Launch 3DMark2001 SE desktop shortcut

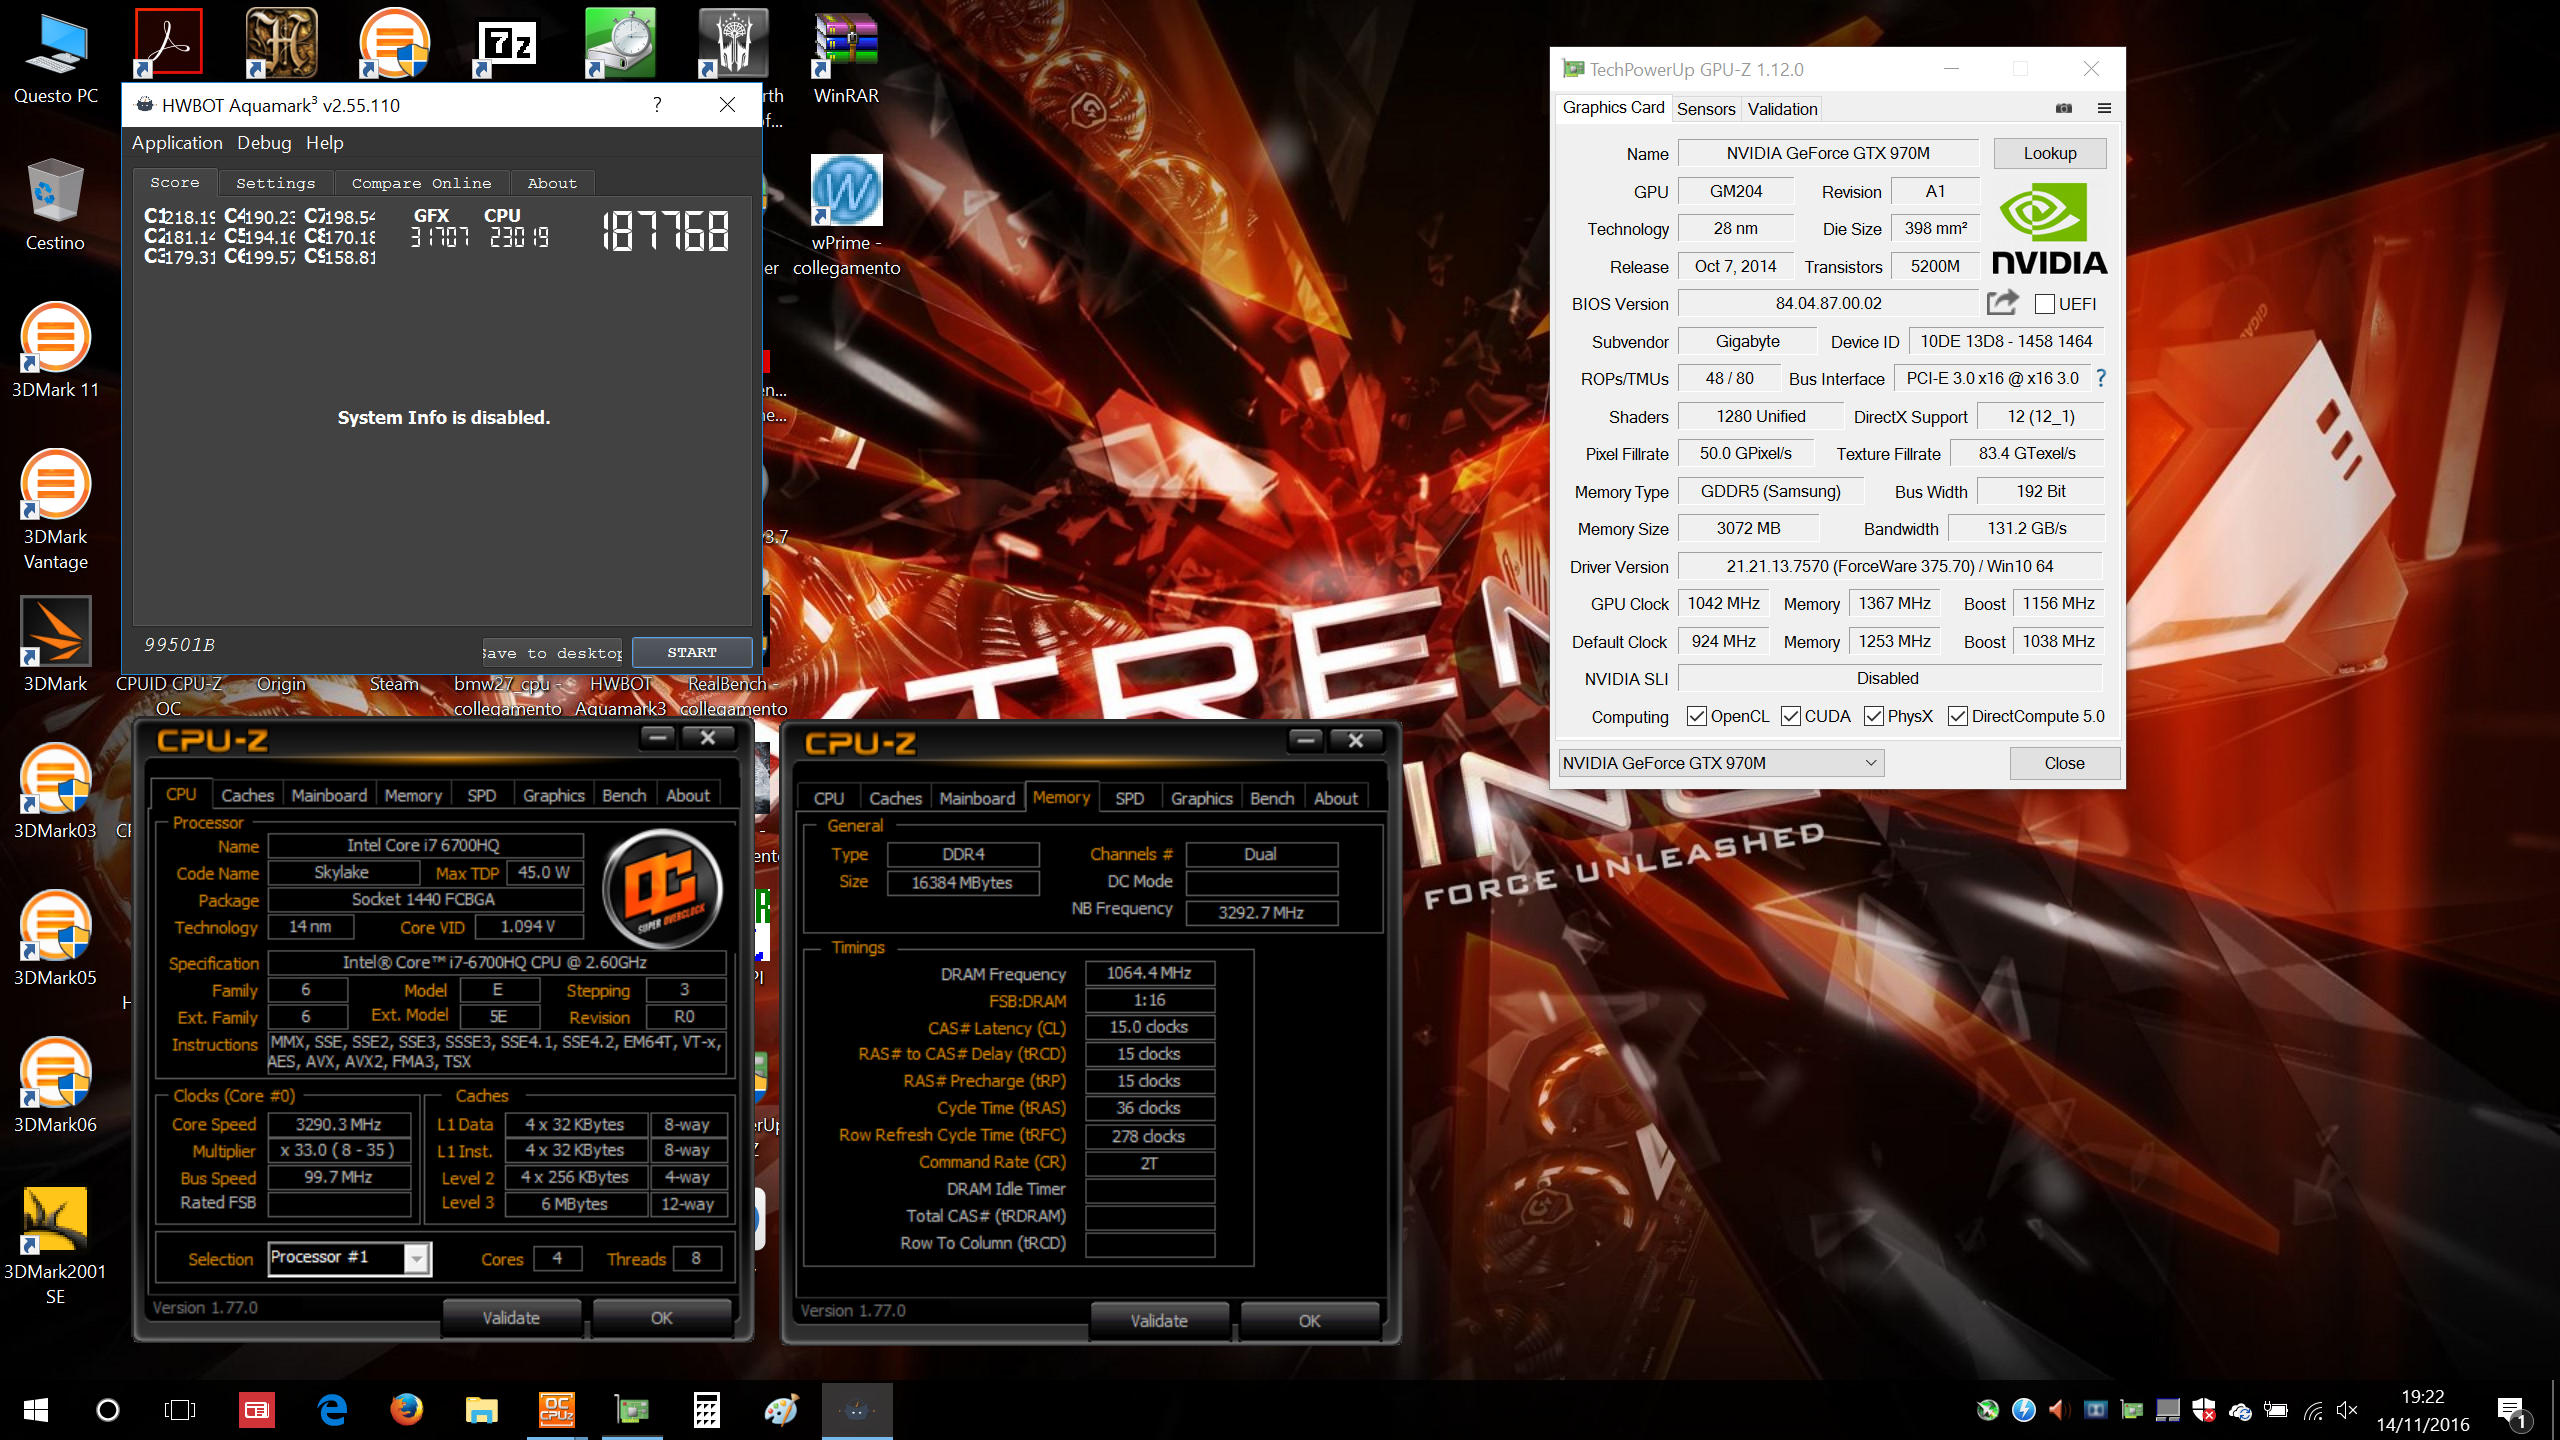pyautogui.click(x=55, y=1245)
